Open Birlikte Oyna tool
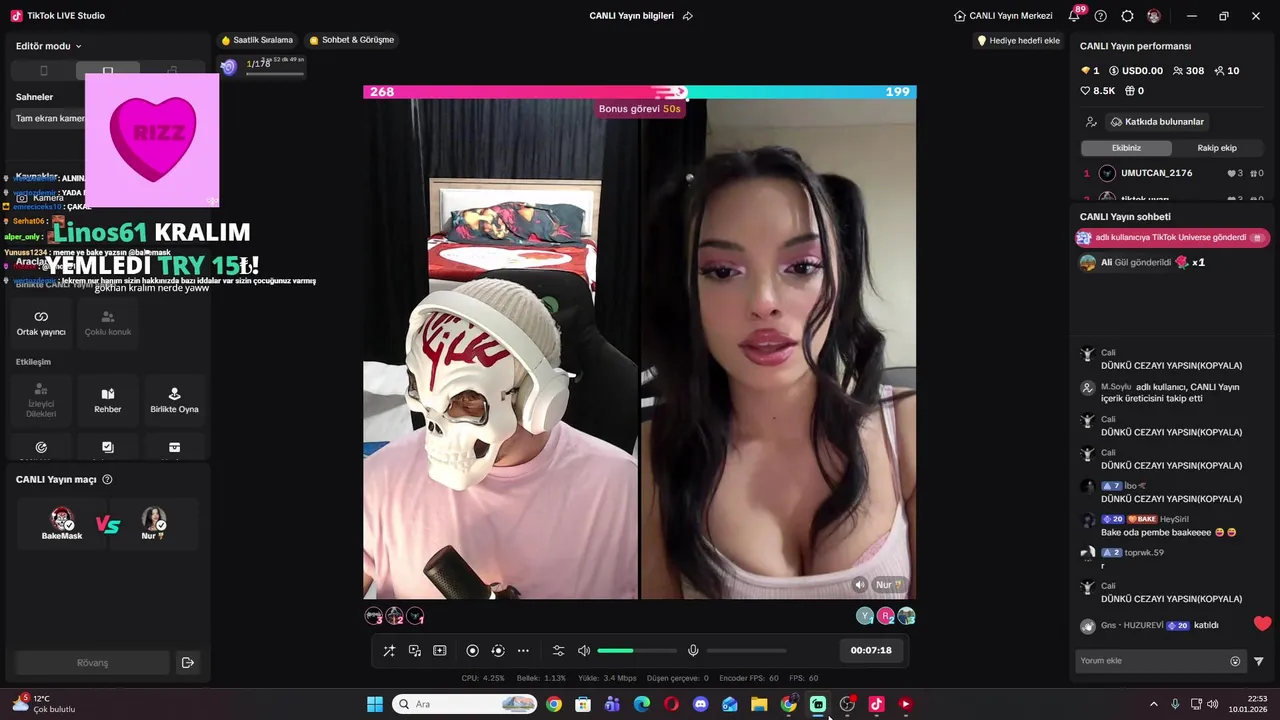Image resolution: width=1280 pixels, height=720 pixels. [174, 400]
